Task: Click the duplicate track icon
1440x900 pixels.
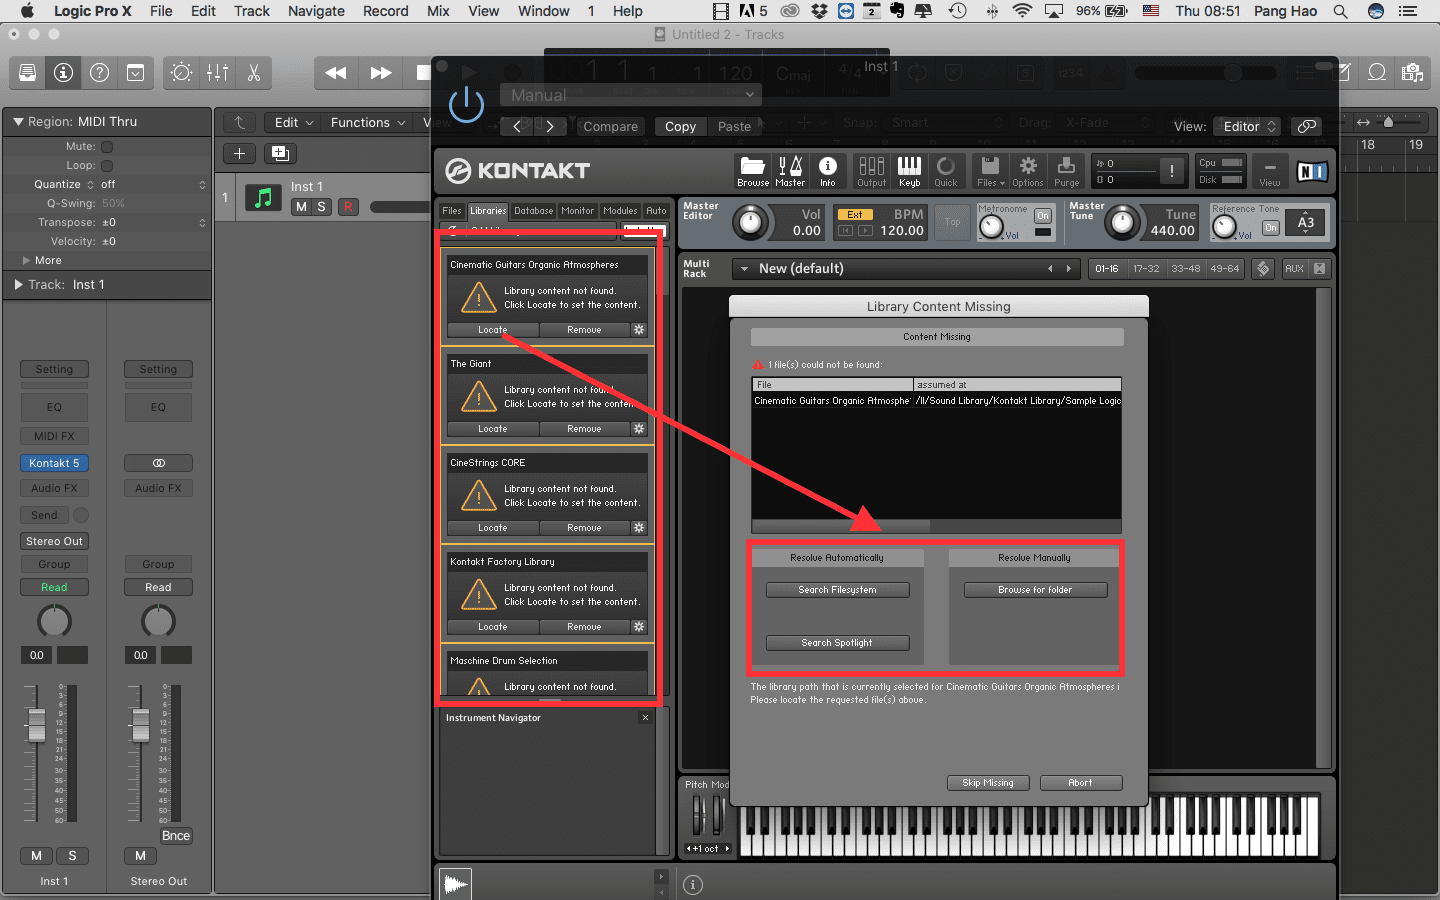Action: coord(280,153)
